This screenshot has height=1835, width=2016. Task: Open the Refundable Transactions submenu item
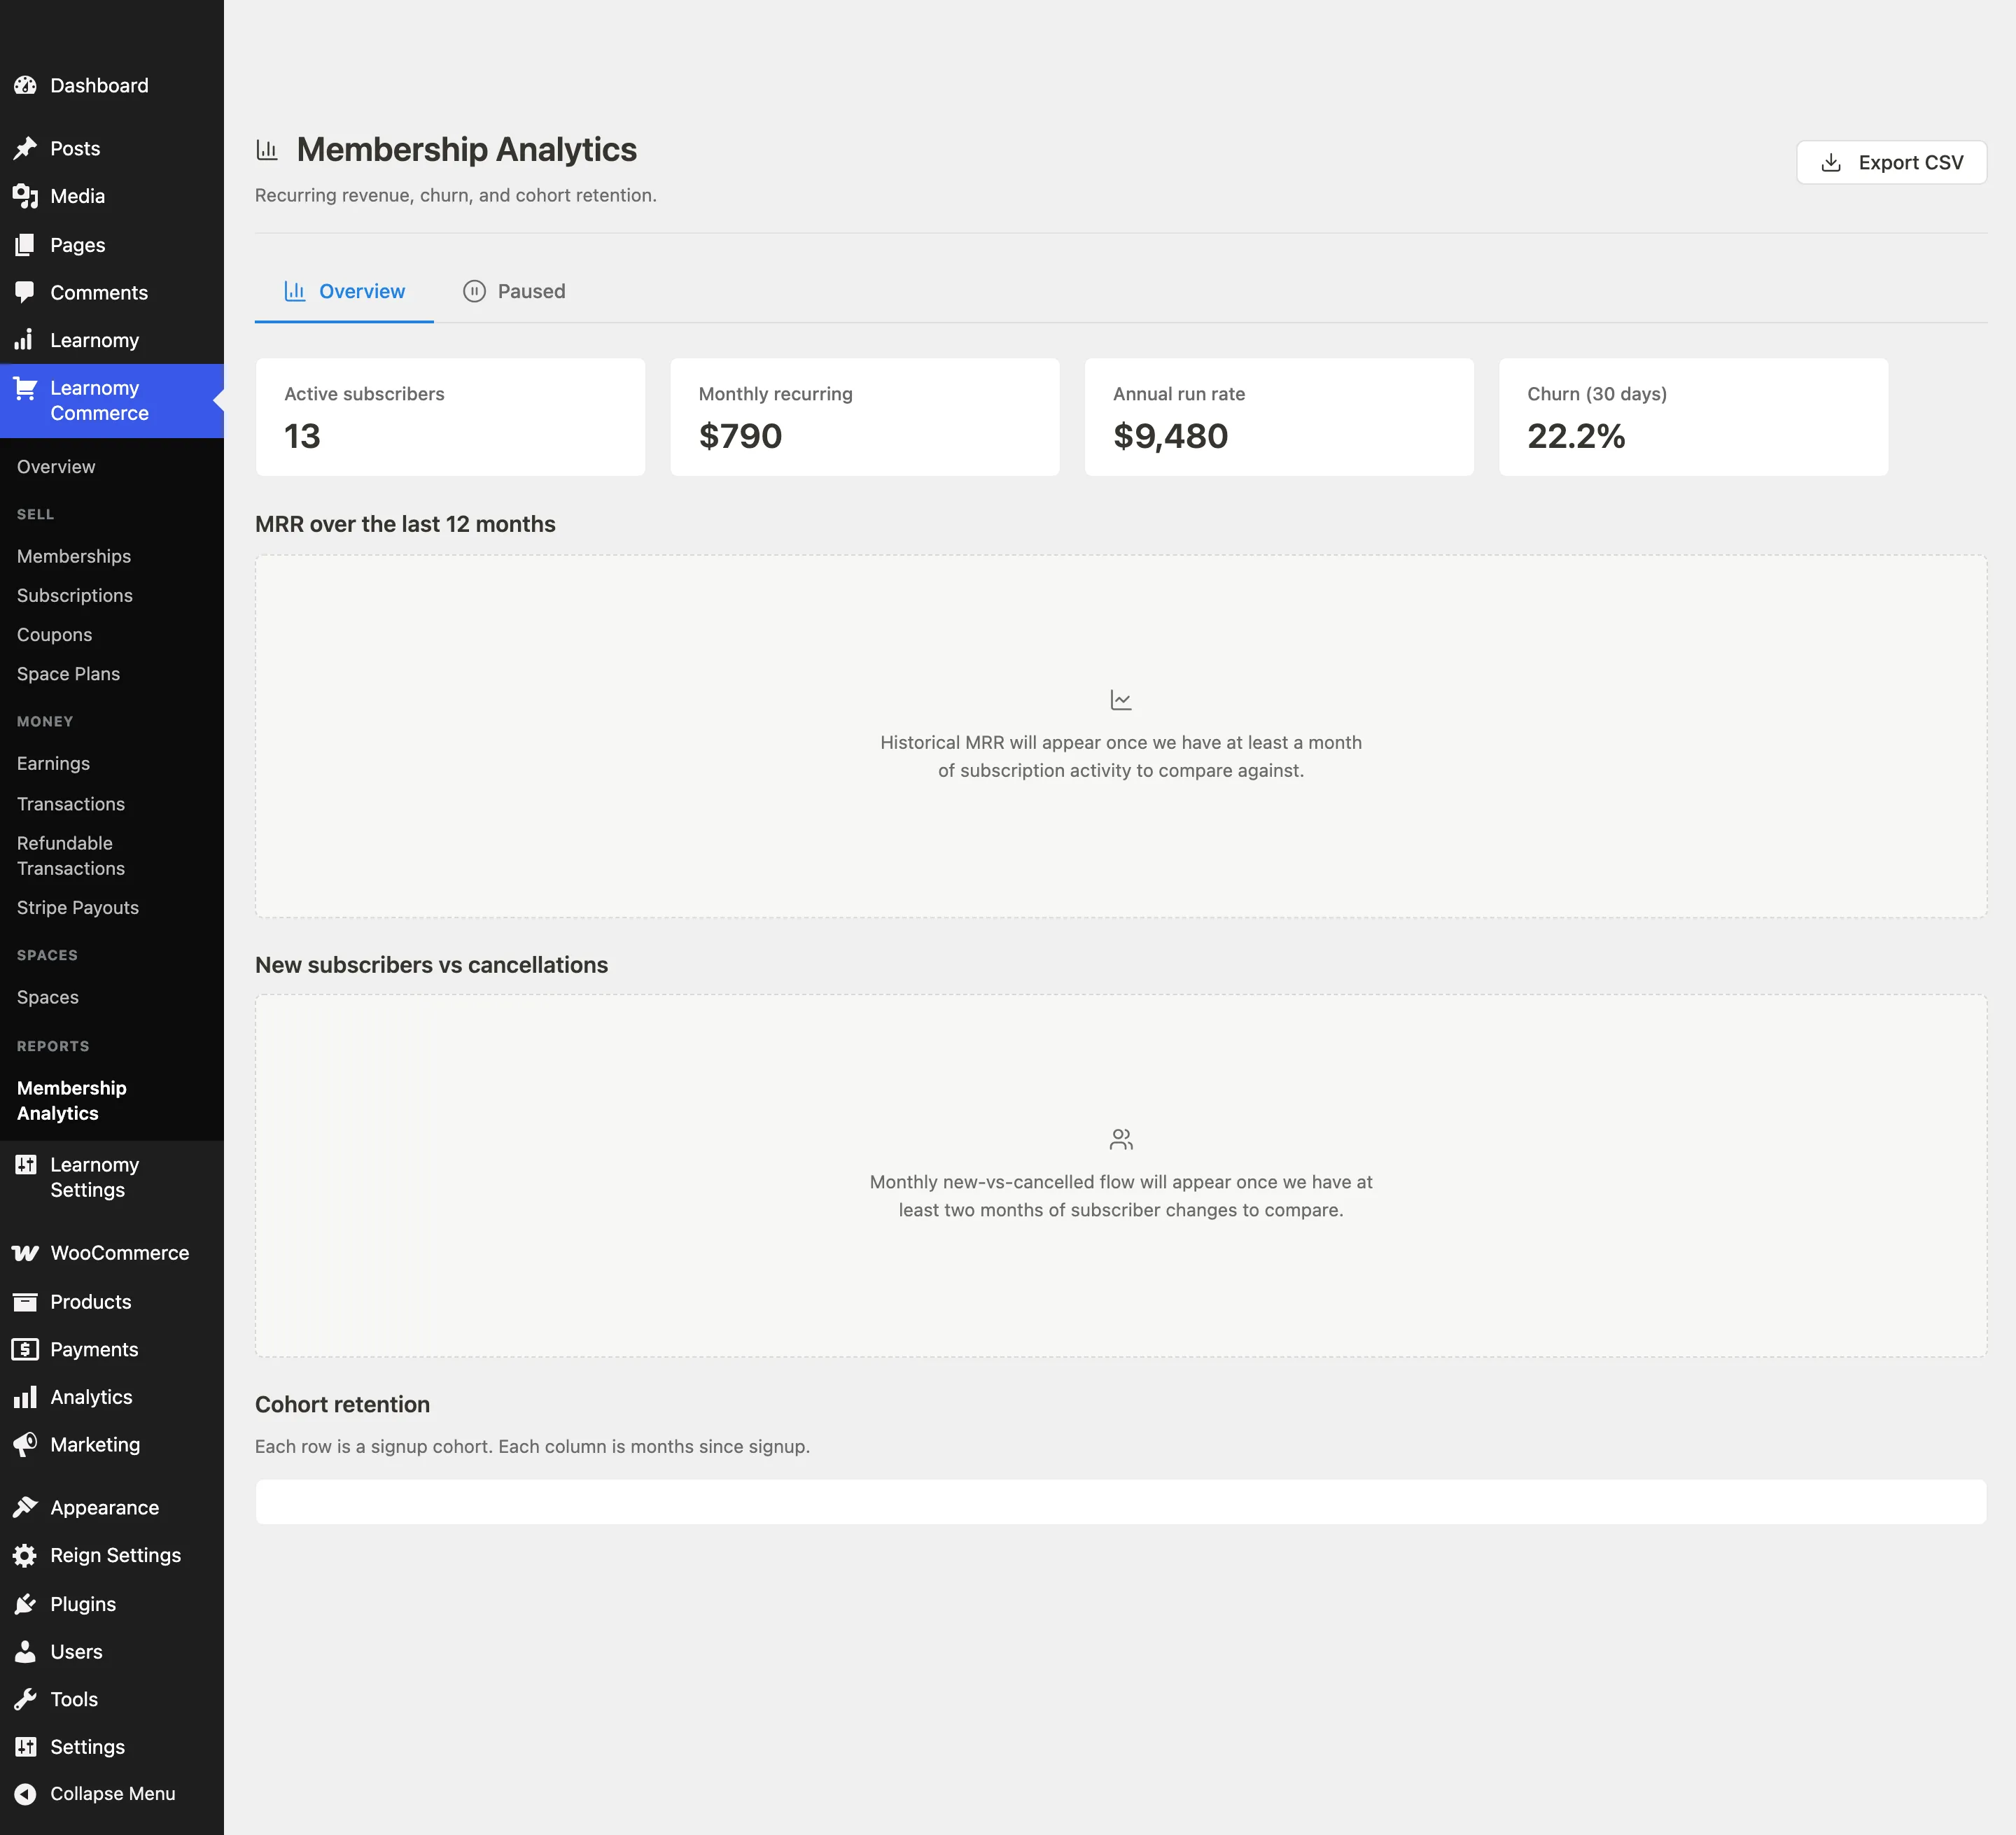tap(71, 856)
